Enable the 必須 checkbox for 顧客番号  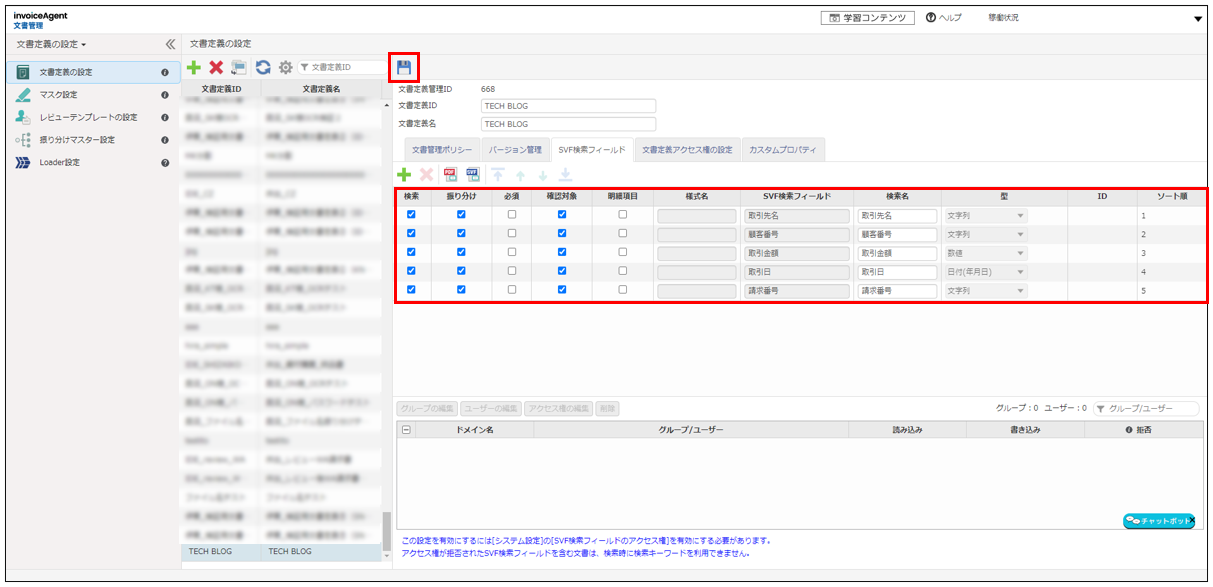point(512,233)
